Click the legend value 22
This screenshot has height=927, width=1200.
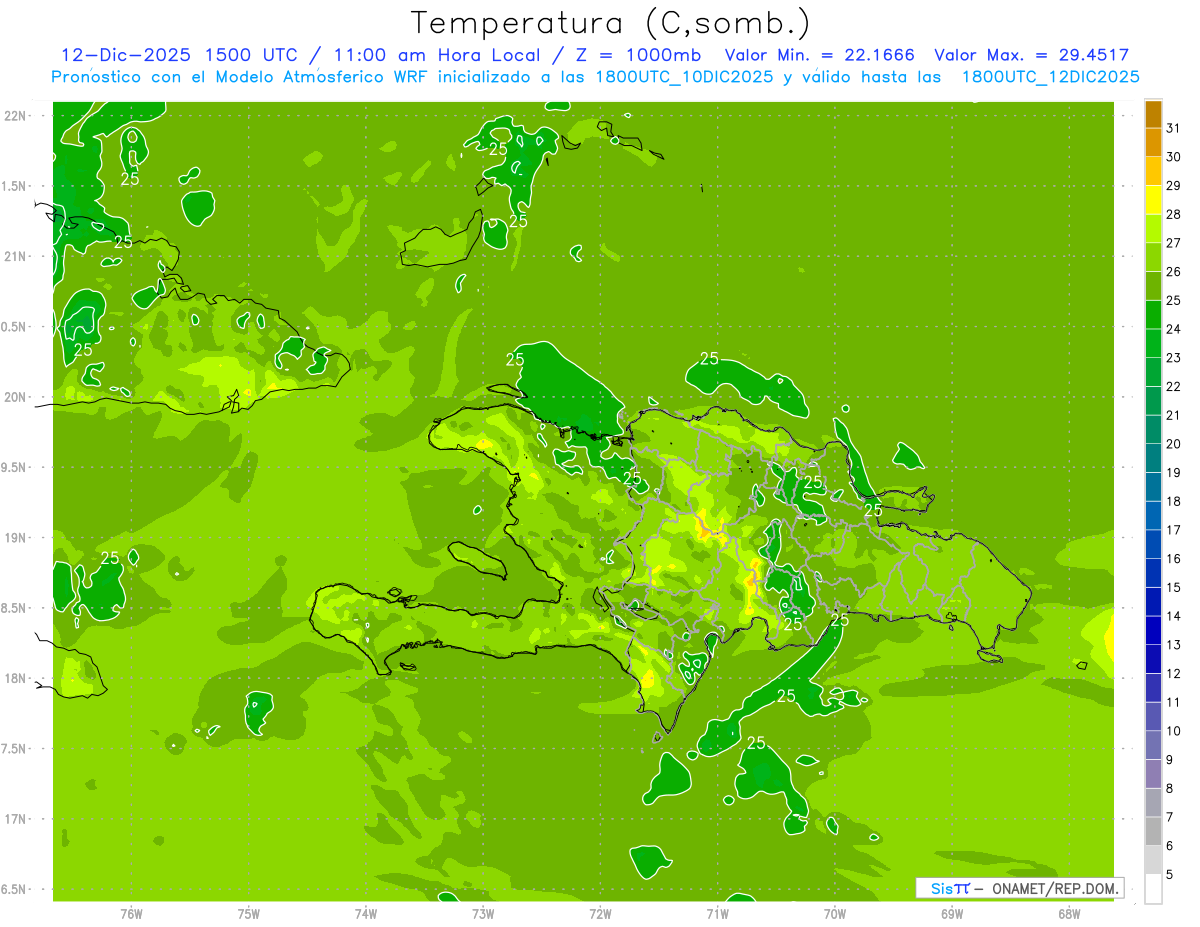coord(1173,386)
